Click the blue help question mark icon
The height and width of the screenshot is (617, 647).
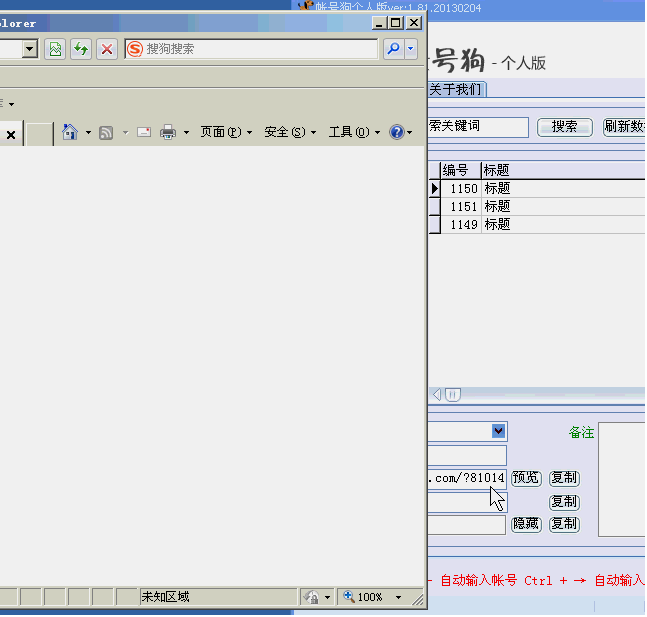pyautogui.click(x=397, y=132)
